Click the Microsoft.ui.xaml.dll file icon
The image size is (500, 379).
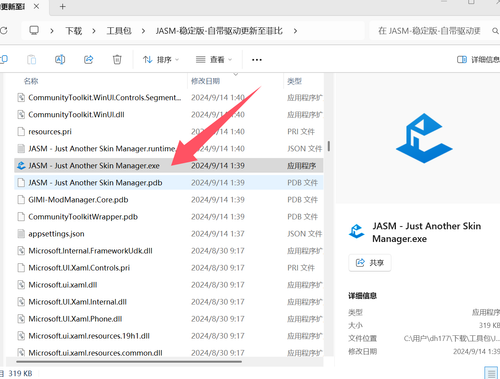point(21,285)
